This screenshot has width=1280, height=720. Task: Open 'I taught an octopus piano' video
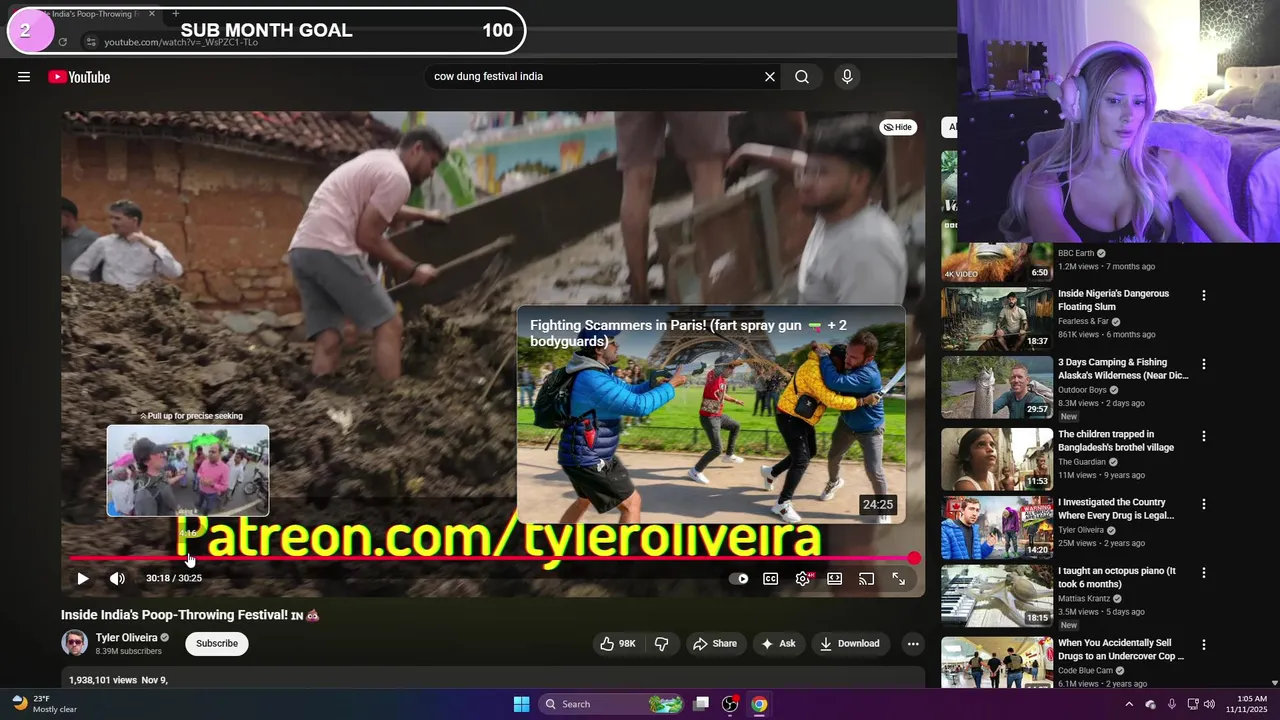click(x=1116, y=577)
